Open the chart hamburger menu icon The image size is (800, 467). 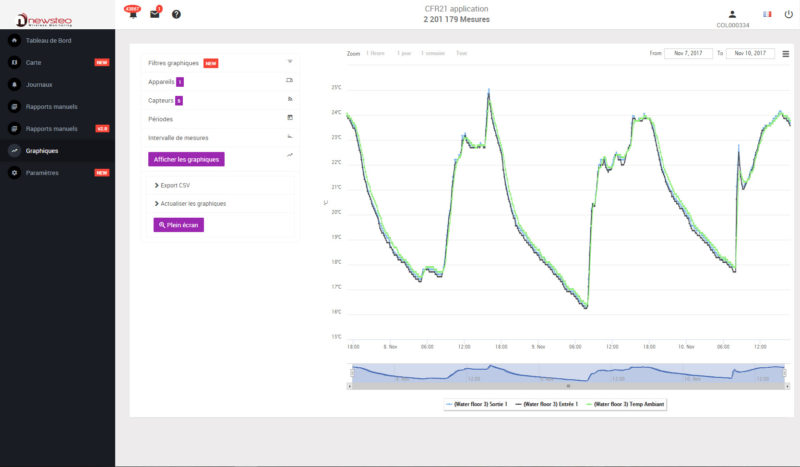[786, 54]
